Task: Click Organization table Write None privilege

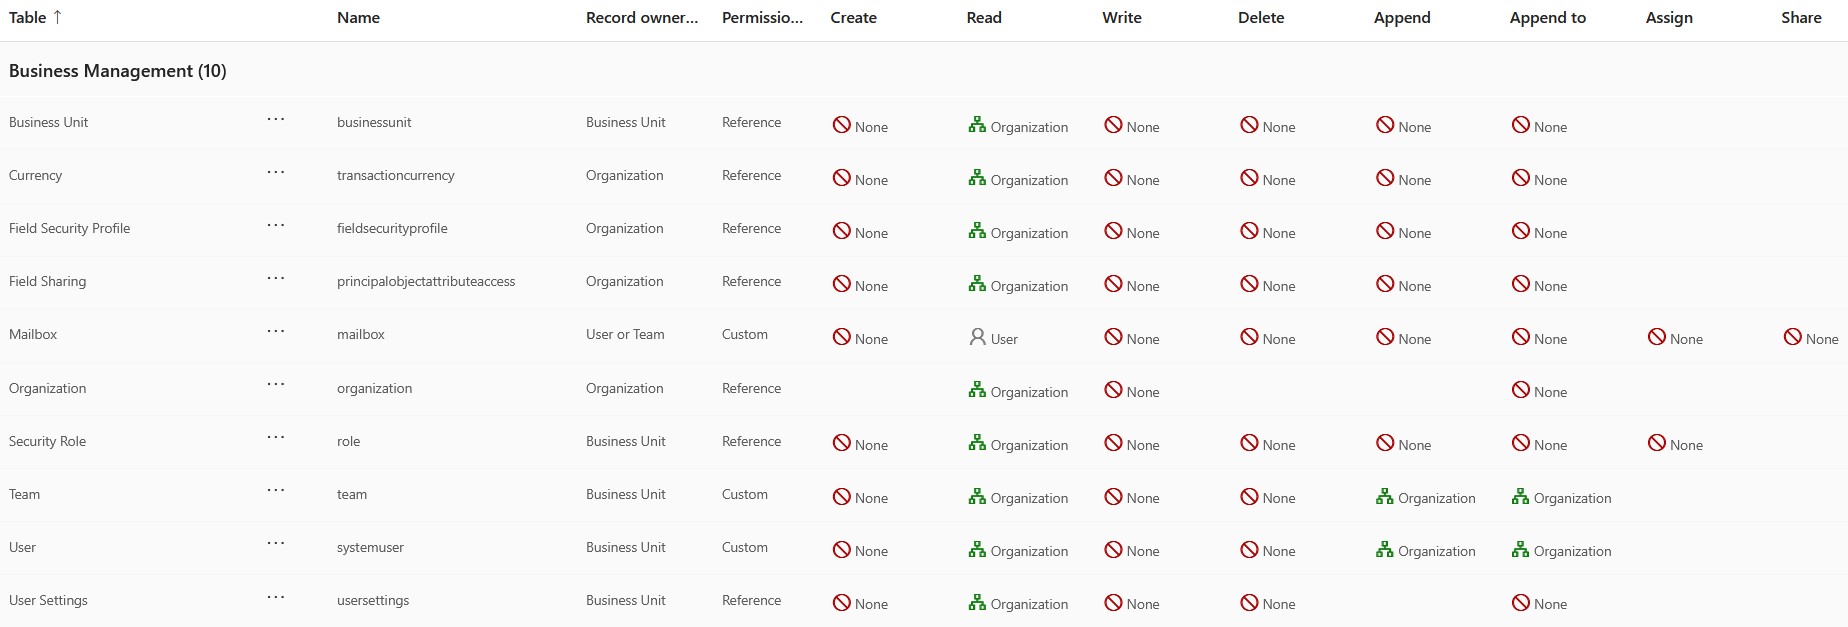Action: point(1131,391)
